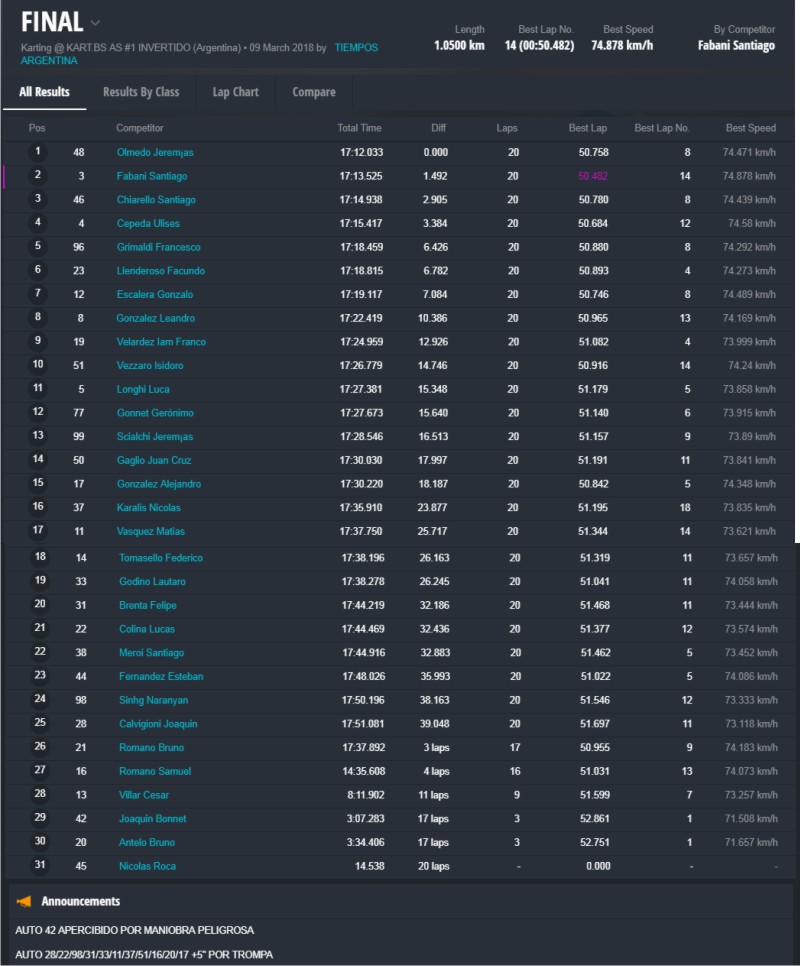Open the TIEMPOS ARGENTINA organizer link
Viewport: 800px width, 966px height.
point(355,48)
